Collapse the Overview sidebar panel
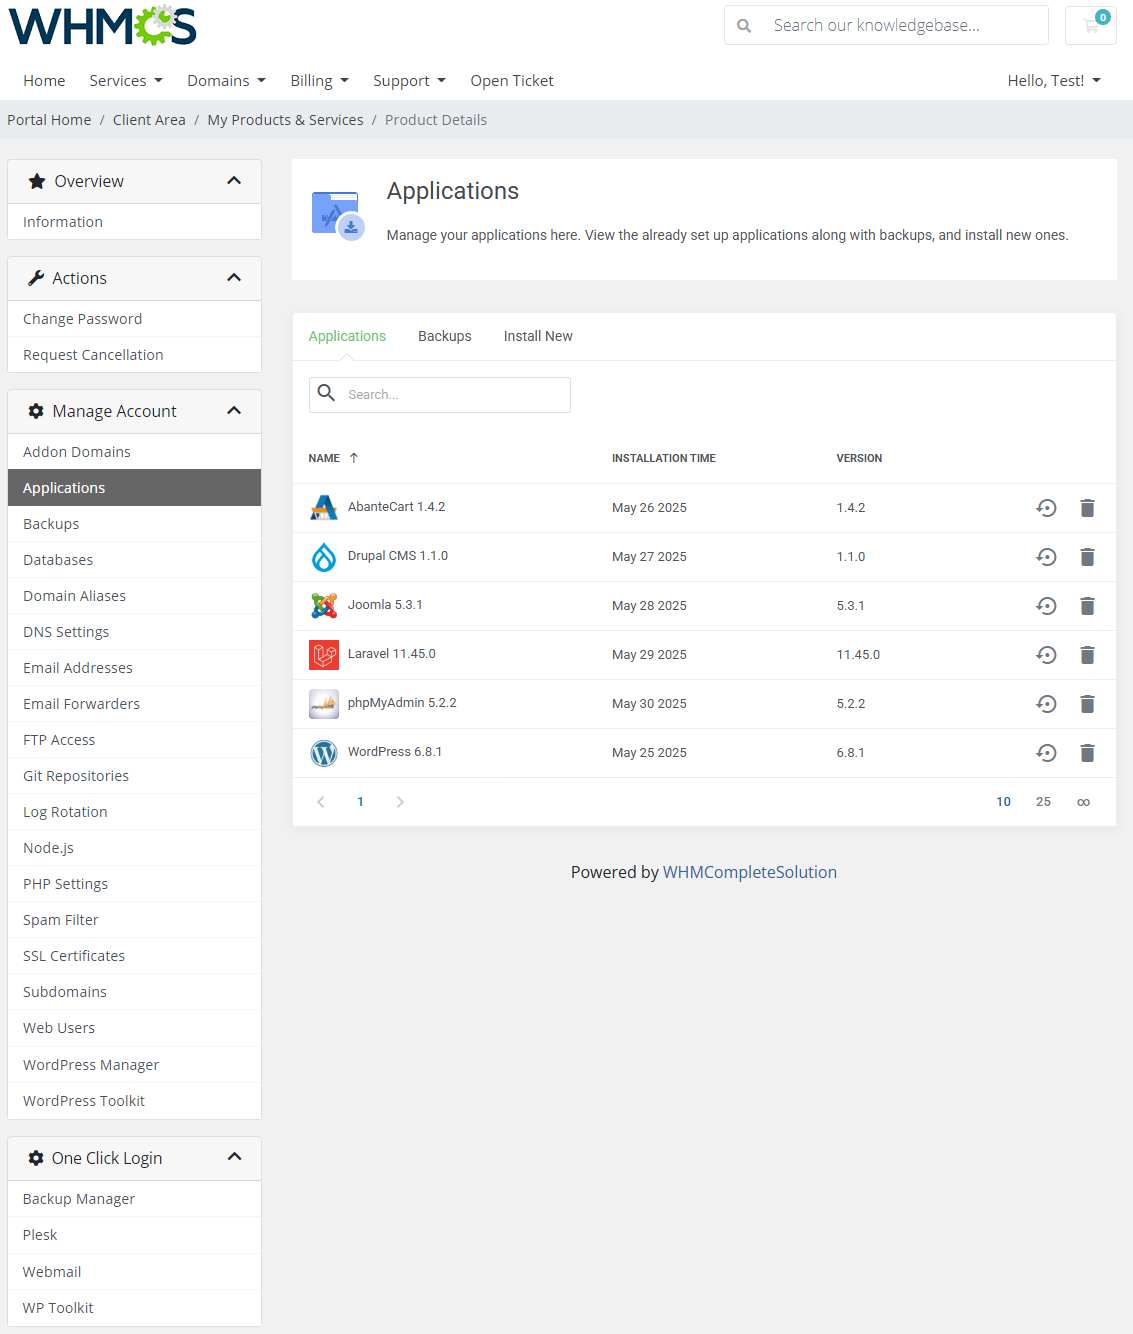The image size is (1133, 1334). tap(234, 181)
